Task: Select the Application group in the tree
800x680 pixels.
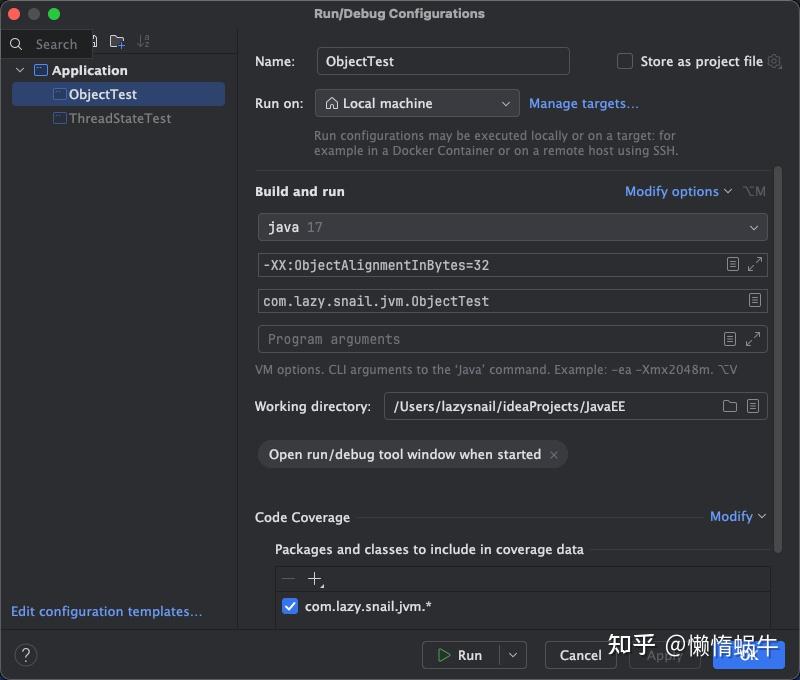Action: [x=89, y=70]
